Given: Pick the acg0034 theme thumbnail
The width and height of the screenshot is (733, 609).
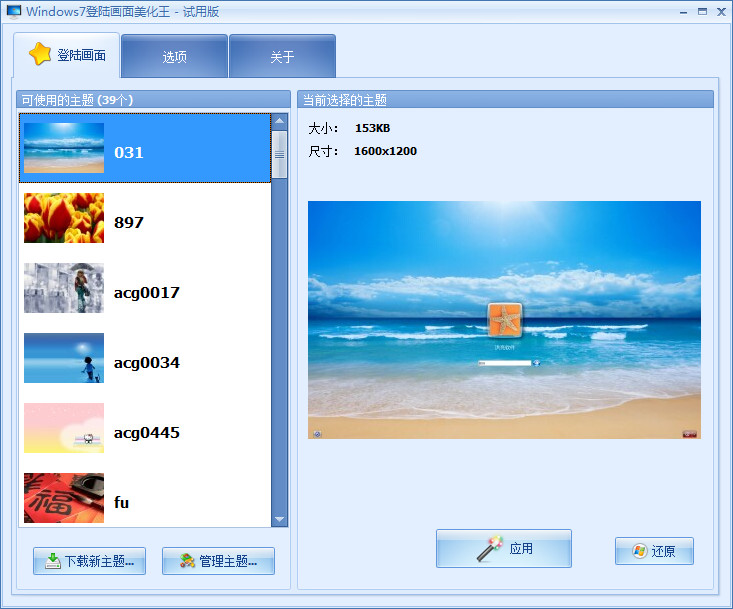Looking at the screenshot, I should point(64,358).
